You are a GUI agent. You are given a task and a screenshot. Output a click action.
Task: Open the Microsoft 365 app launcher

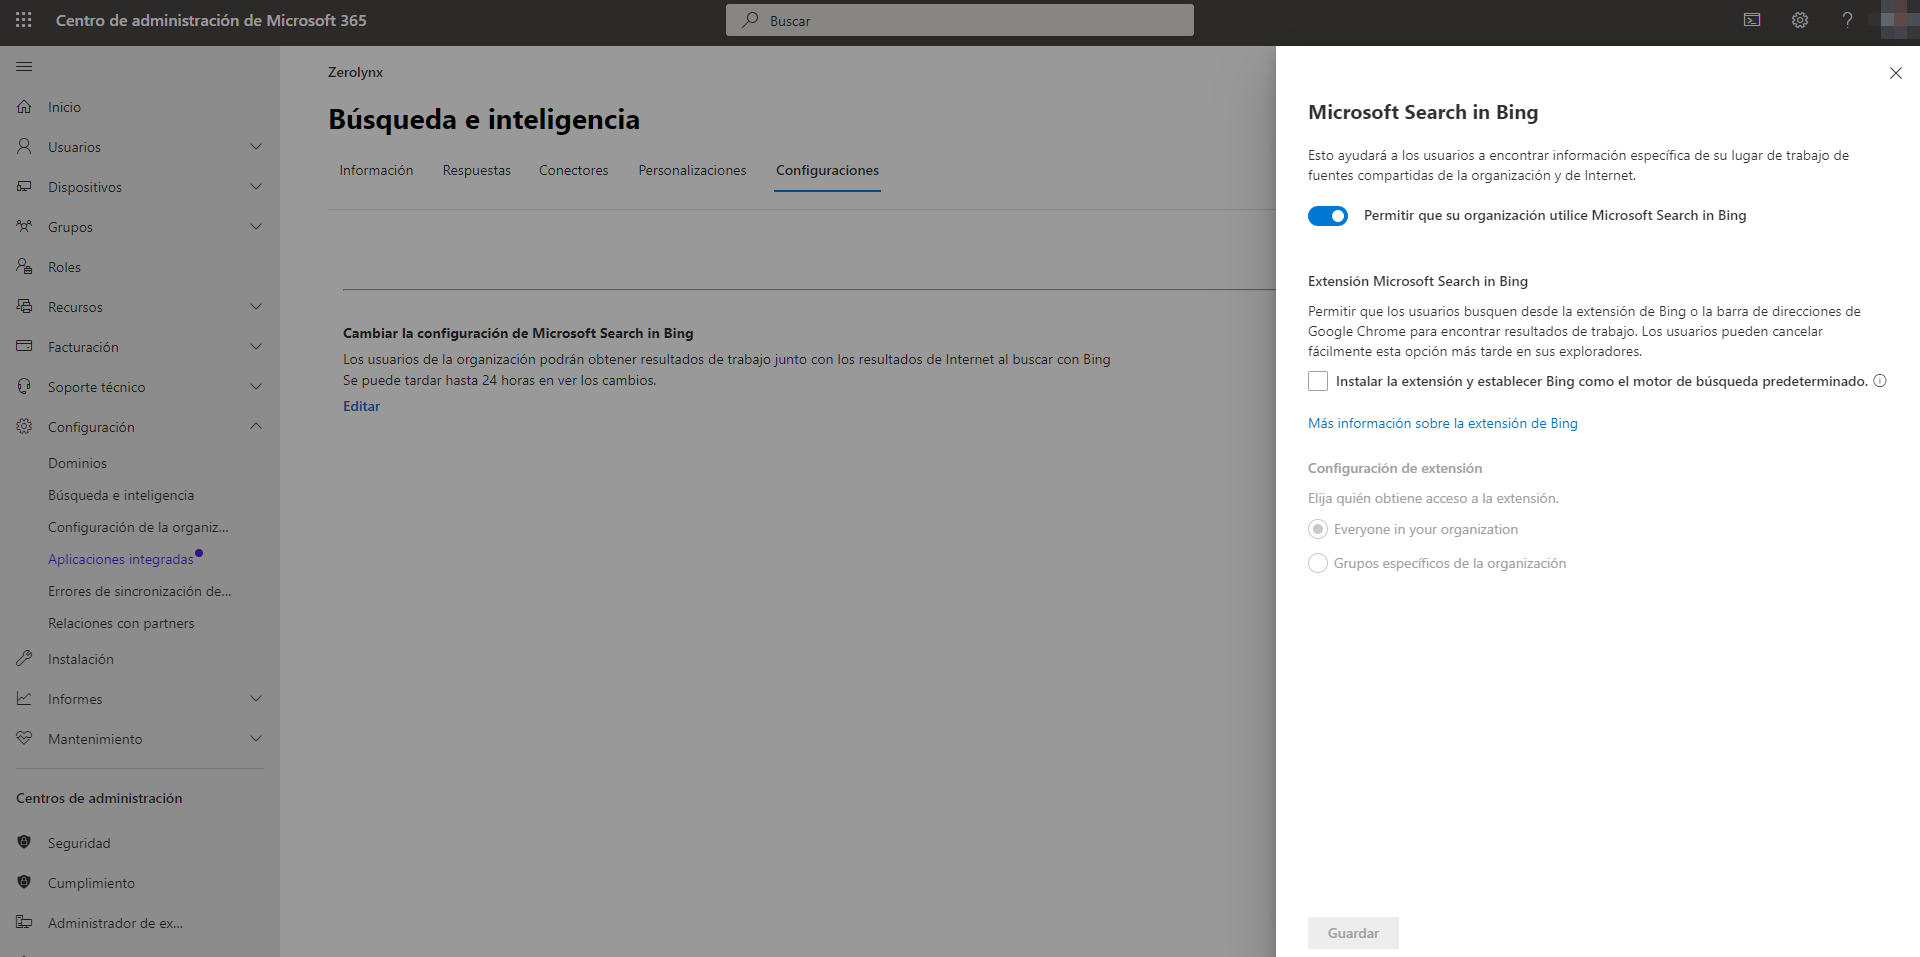tap(22, 20)
